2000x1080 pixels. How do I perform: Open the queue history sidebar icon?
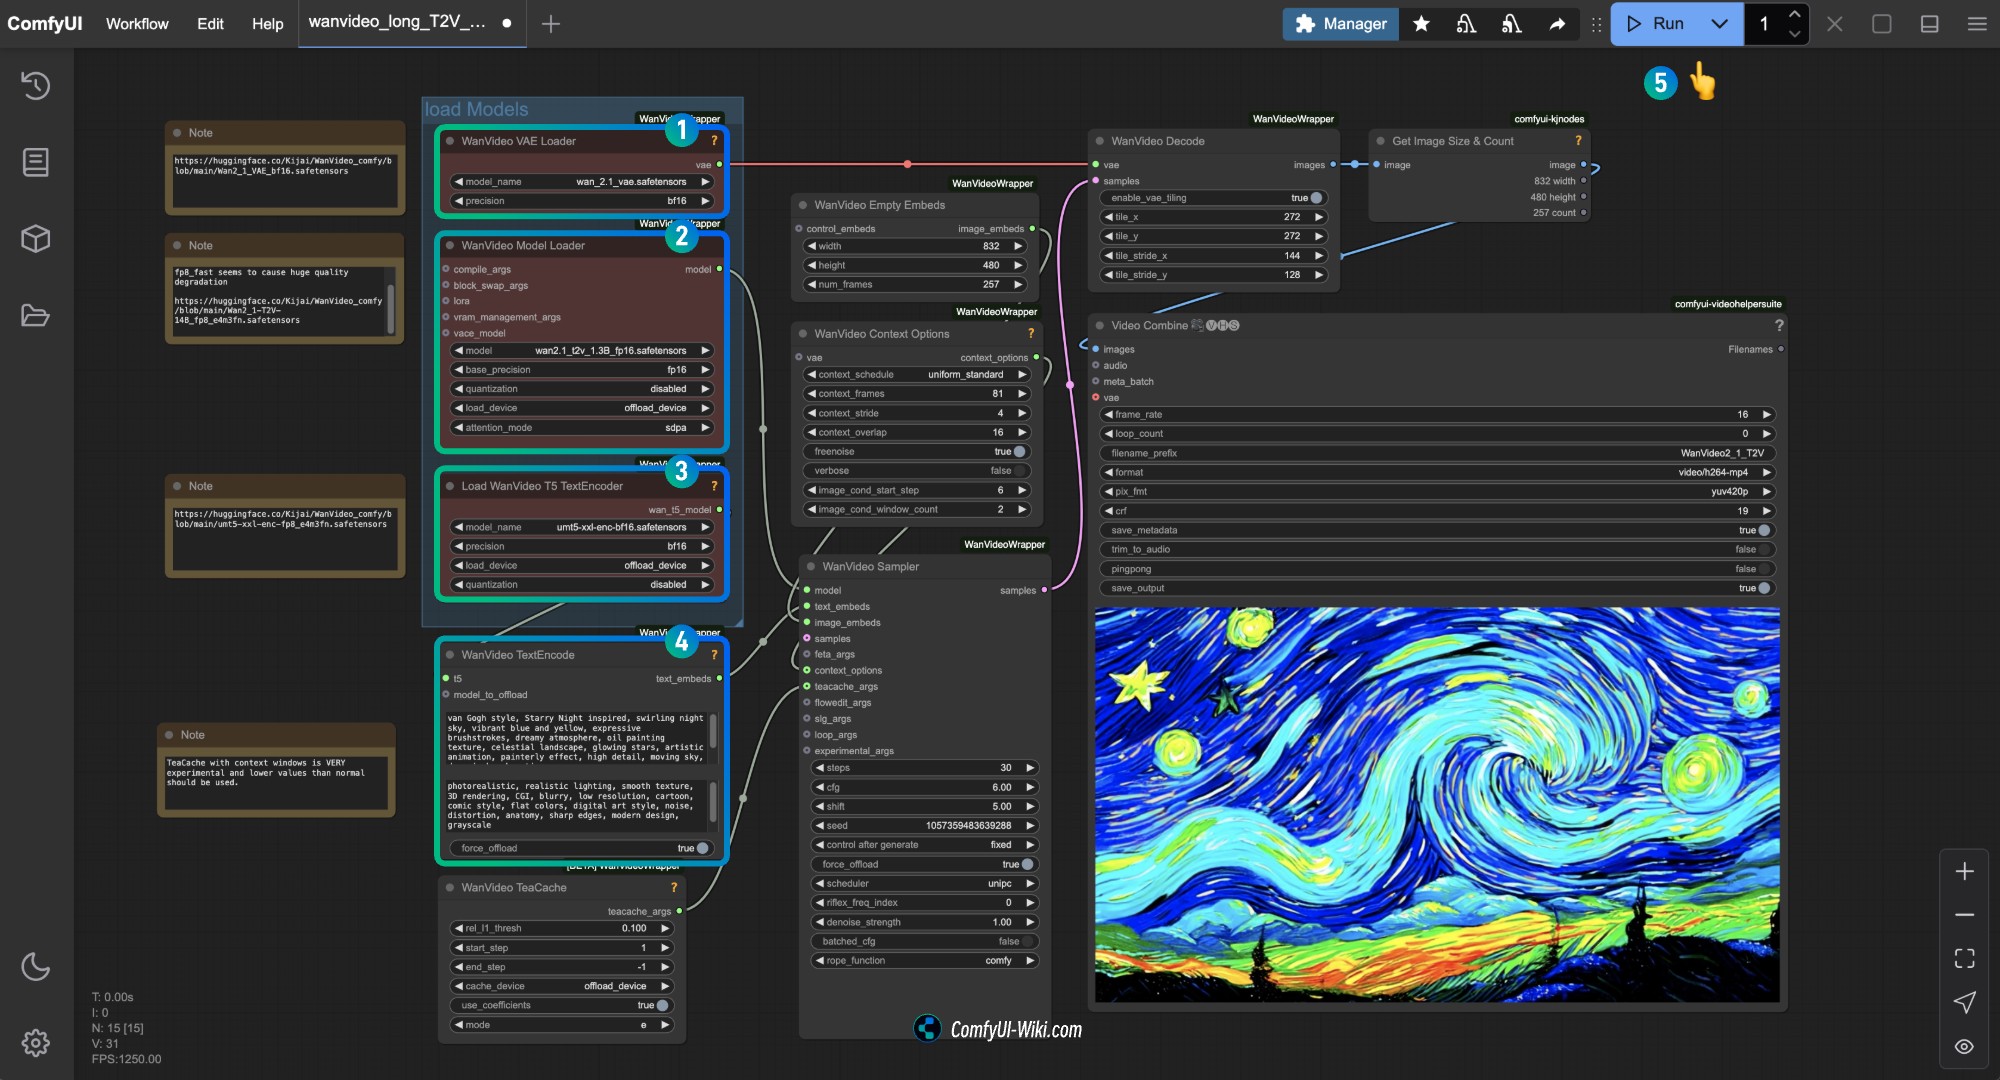click(36, 85)
